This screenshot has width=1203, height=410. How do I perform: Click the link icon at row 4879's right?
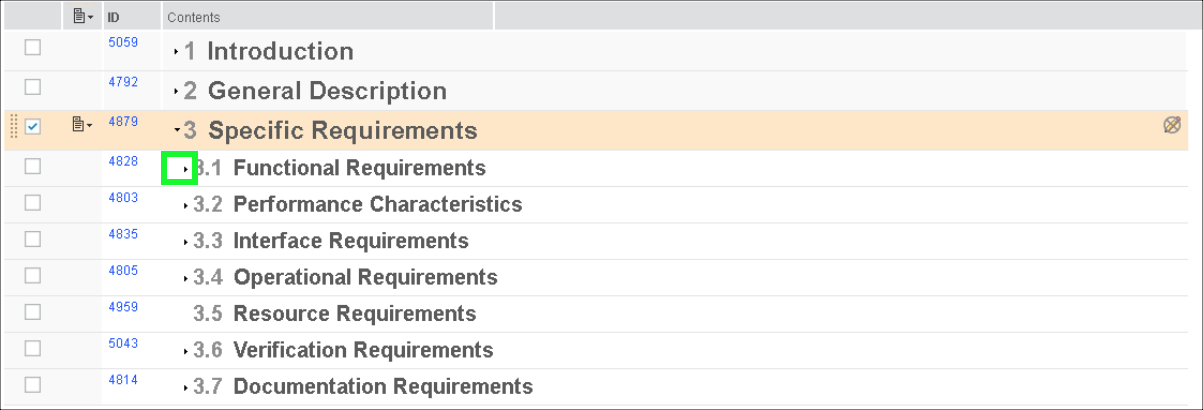pos(1172,125)
